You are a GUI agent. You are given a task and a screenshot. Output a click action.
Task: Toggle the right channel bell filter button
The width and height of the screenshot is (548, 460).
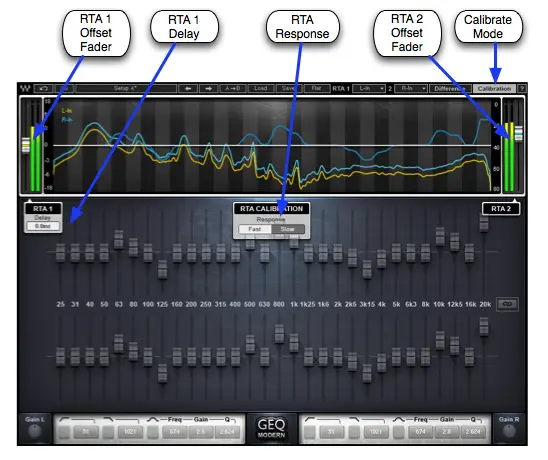(x=398, y=432)
